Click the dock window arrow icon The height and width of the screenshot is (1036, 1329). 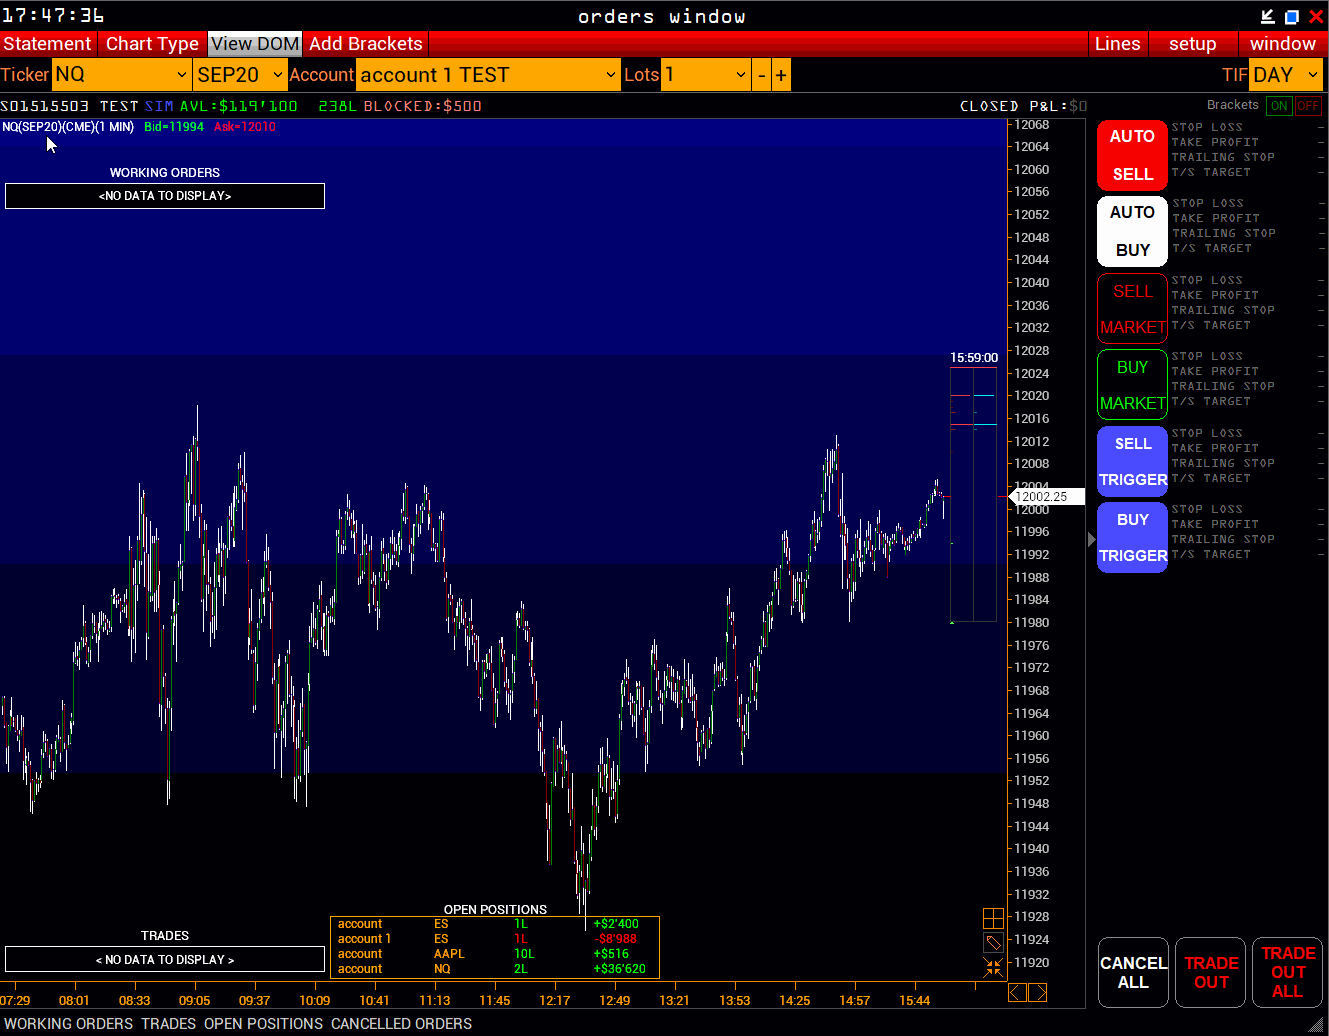1267,16
